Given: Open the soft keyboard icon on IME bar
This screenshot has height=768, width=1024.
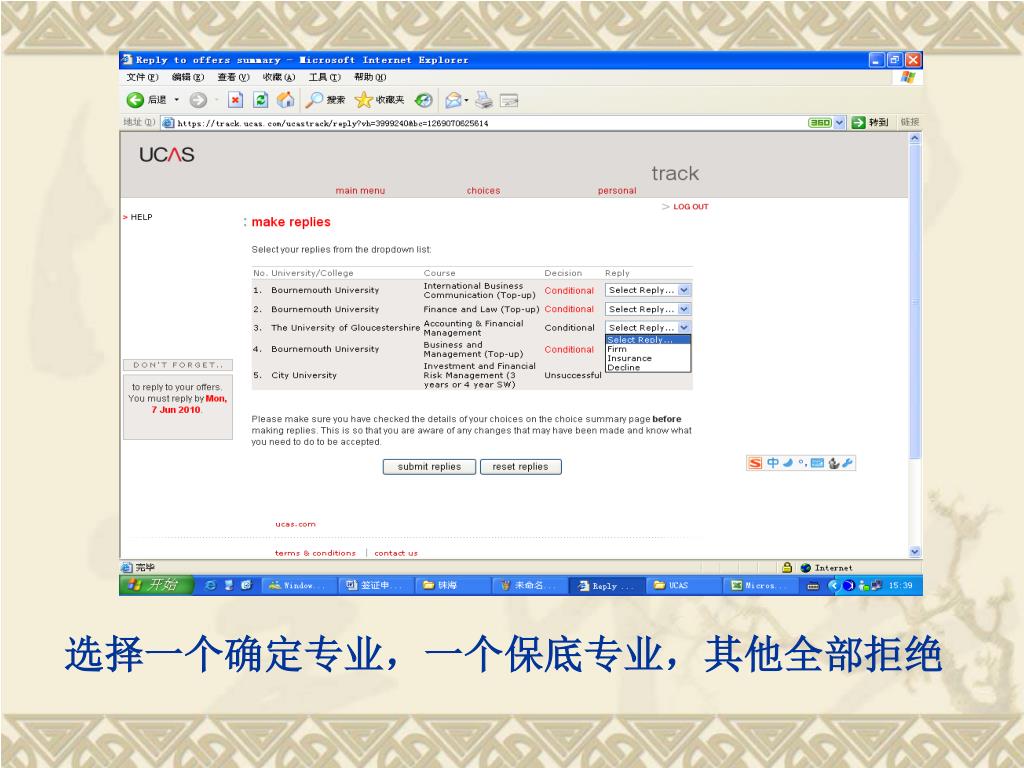Looking at the screenshot, I should (x=817, y=463).
